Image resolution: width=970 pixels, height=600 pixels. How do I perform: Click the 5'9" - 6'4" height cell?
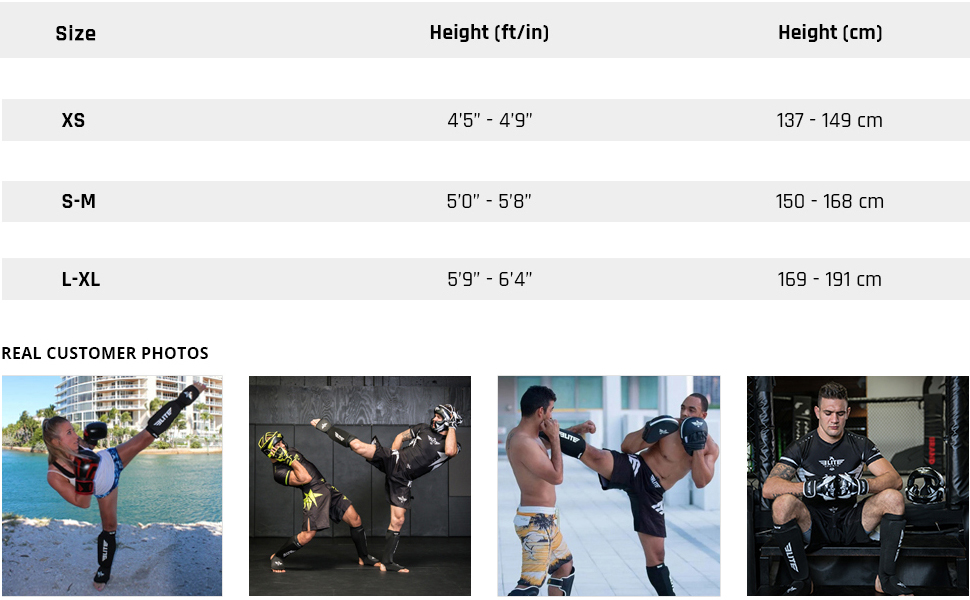489,279
